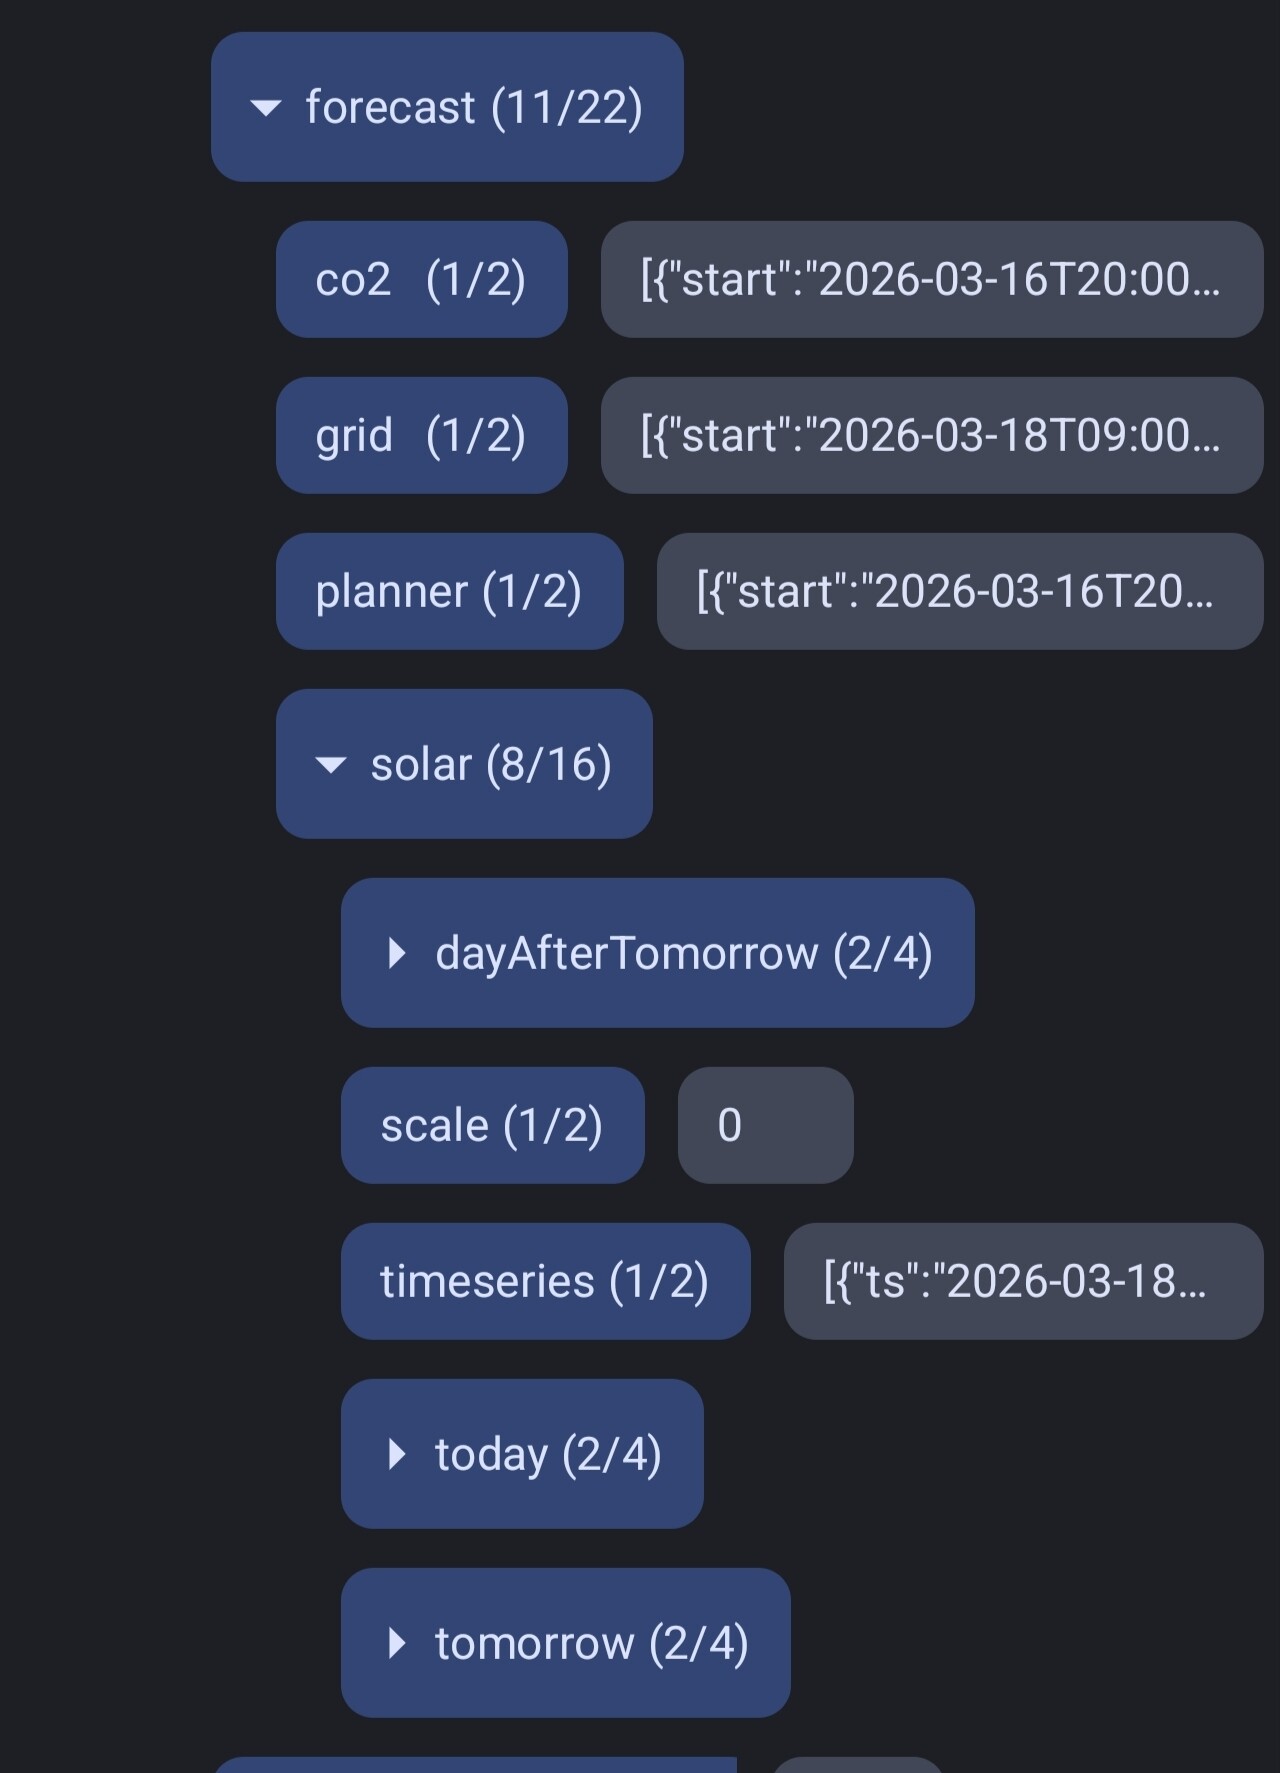The width and height of the screenshot is (1280, 1773).
Task: Open the planner start value chip
Action: coord(959,591)
